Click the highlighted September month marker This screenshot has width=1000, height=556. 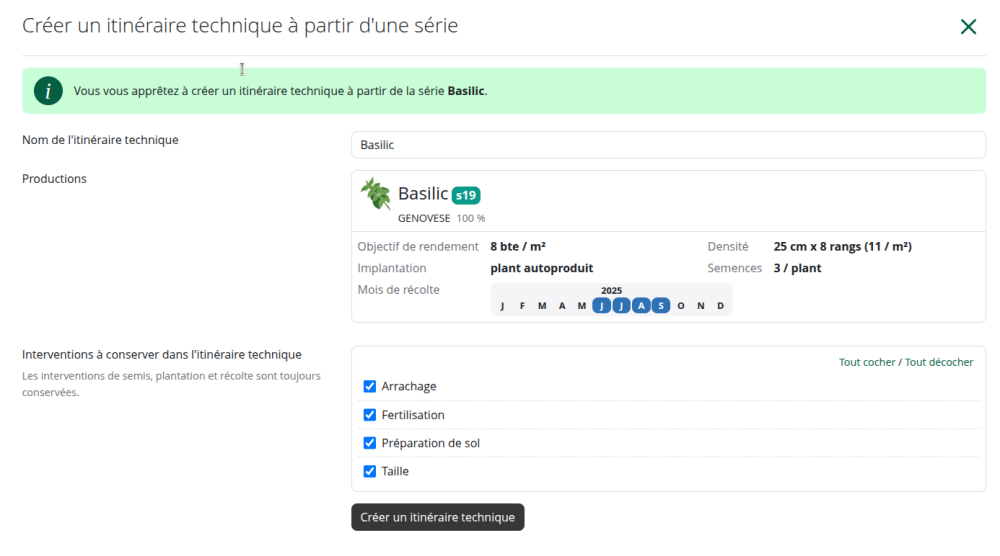point(661,306)
